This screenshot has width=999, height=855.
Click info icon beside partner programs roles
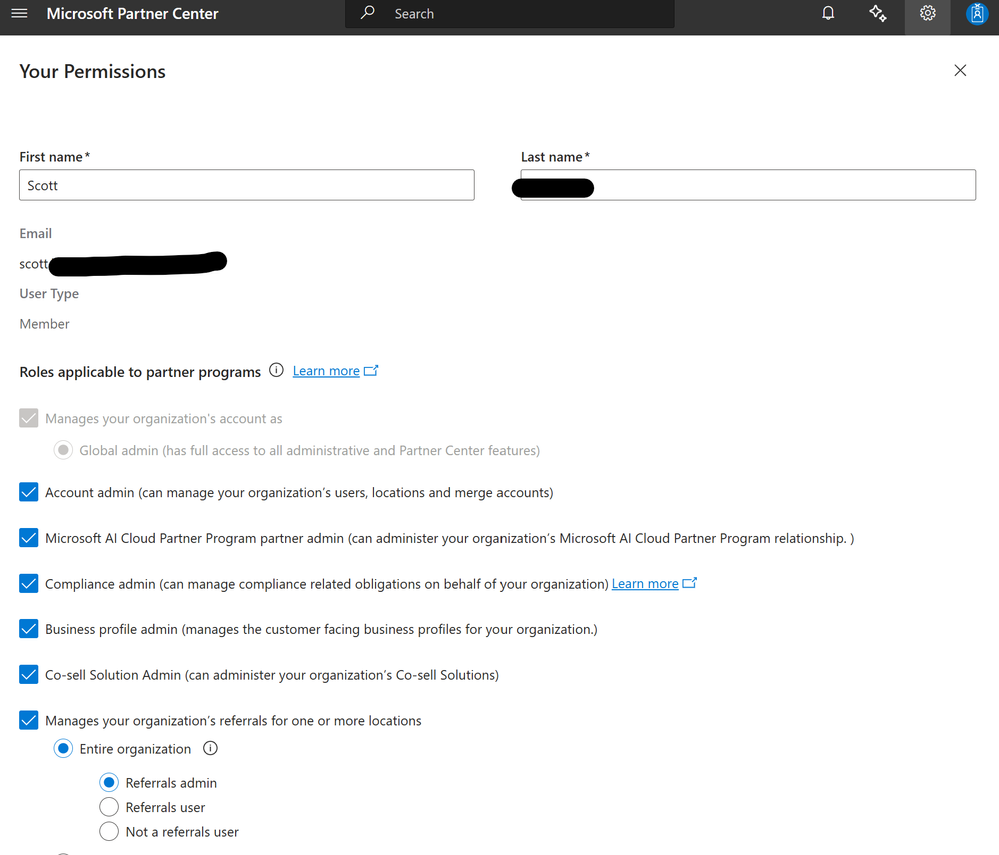(x=276, y=370)
